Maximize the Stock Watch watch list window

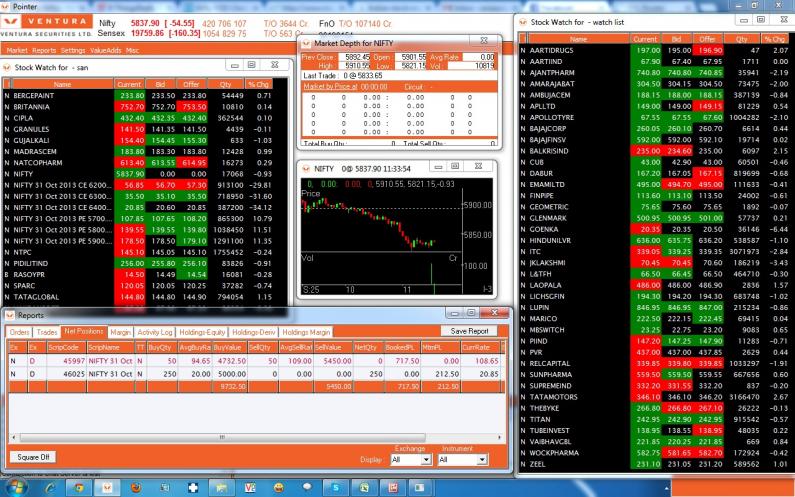pyautogui.click(x=761, y=20)
